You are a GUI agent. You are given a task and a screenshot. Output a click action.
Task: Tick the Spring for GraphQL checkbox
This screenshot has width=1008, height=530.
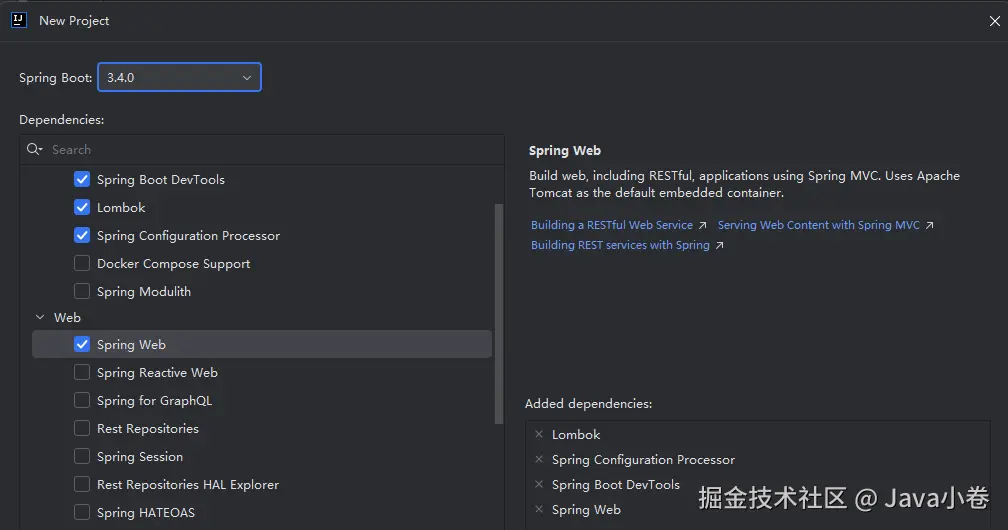click(x=82, y=401)
